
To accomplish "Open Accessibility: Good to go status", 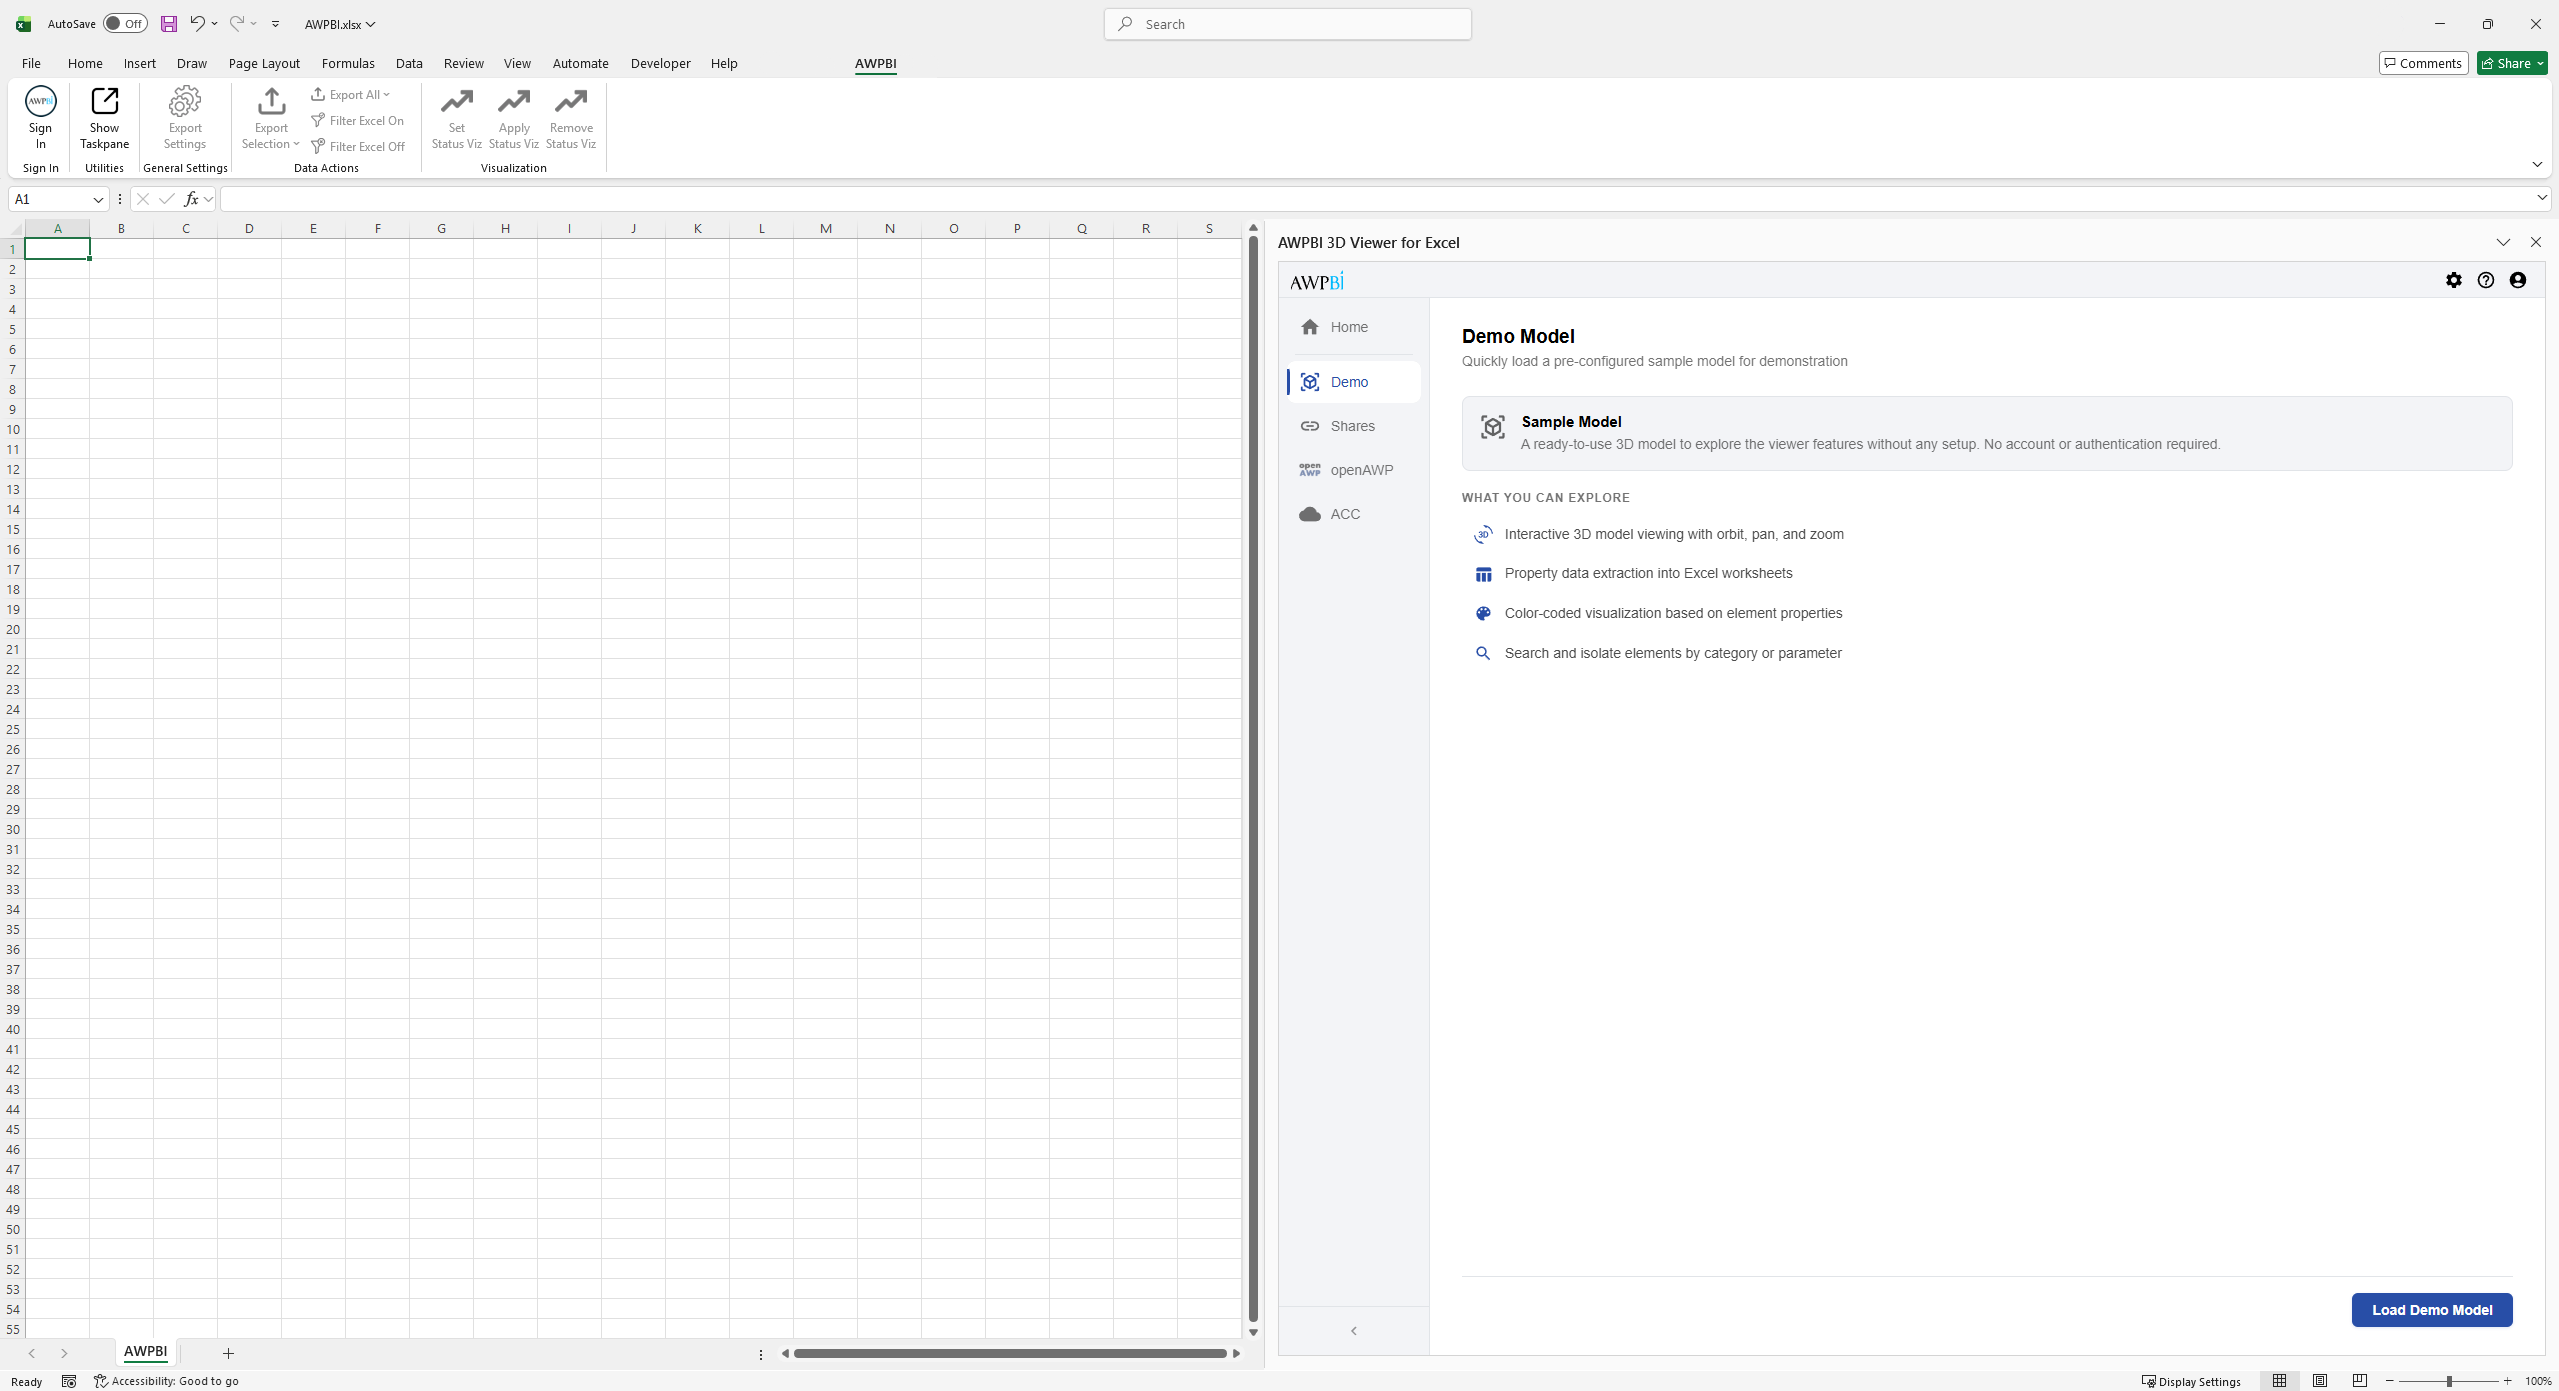I will point(166,1381).
